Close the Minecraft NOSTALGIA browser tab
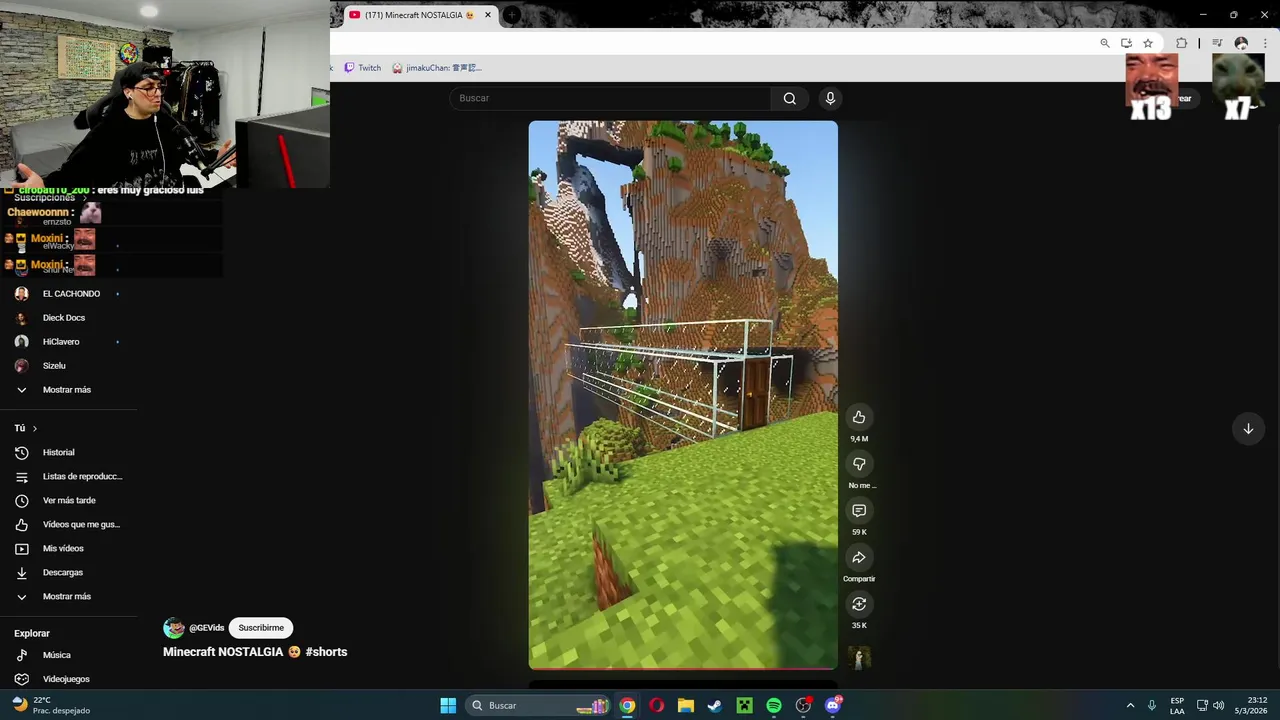The height and width of the screenshot is (720, 1280). click(488, 15)
